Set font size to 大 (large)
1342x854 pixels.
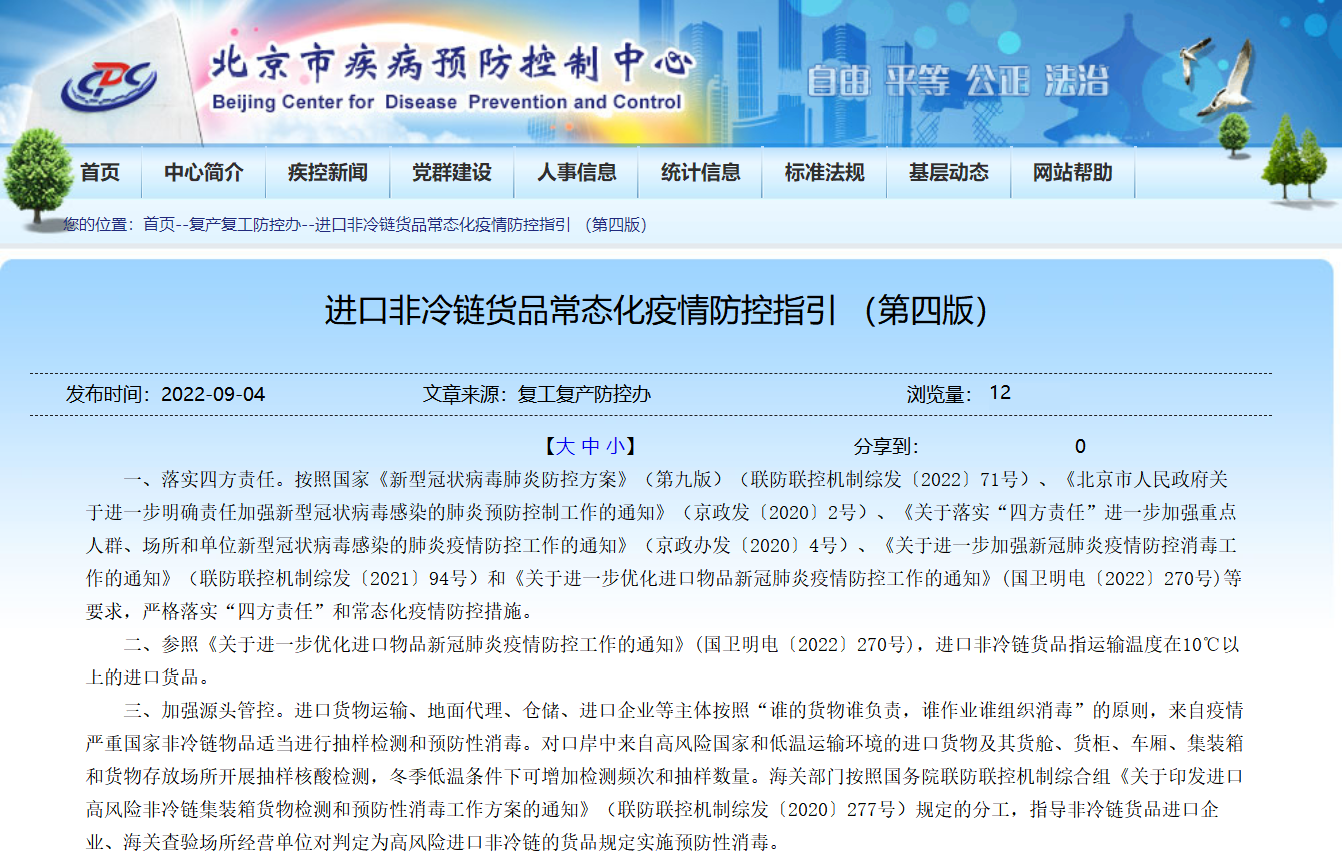pyautogui.click(x=565, y=447)
